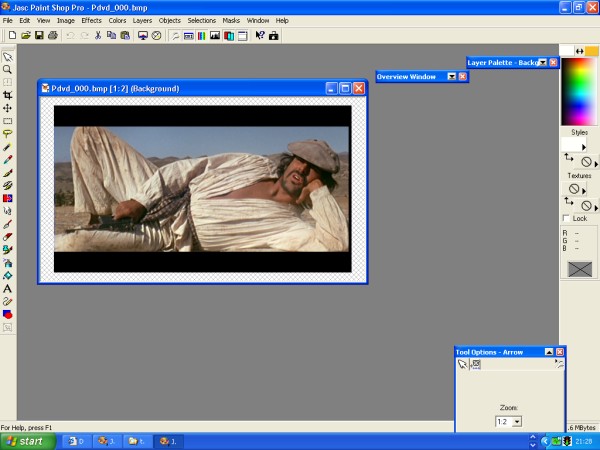Select the Arrow tool in tool palette
This screenshot has height=450, width=600.
[x=8, y=57]
